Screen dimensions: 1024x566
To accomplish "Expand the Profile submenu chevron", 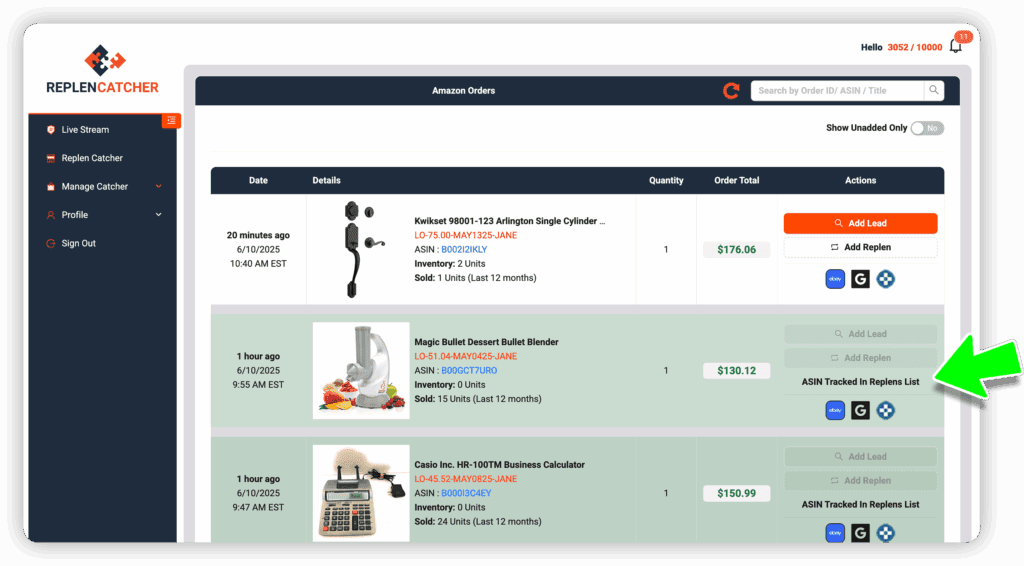I will 159,215.
